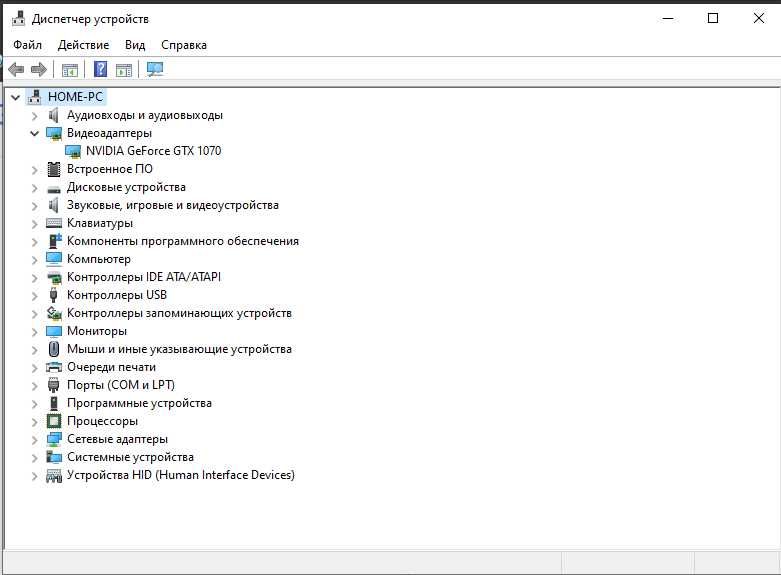Select the Очереди печати row label
This screenshot has width=781, height=575.
click(x=112, y=367)
